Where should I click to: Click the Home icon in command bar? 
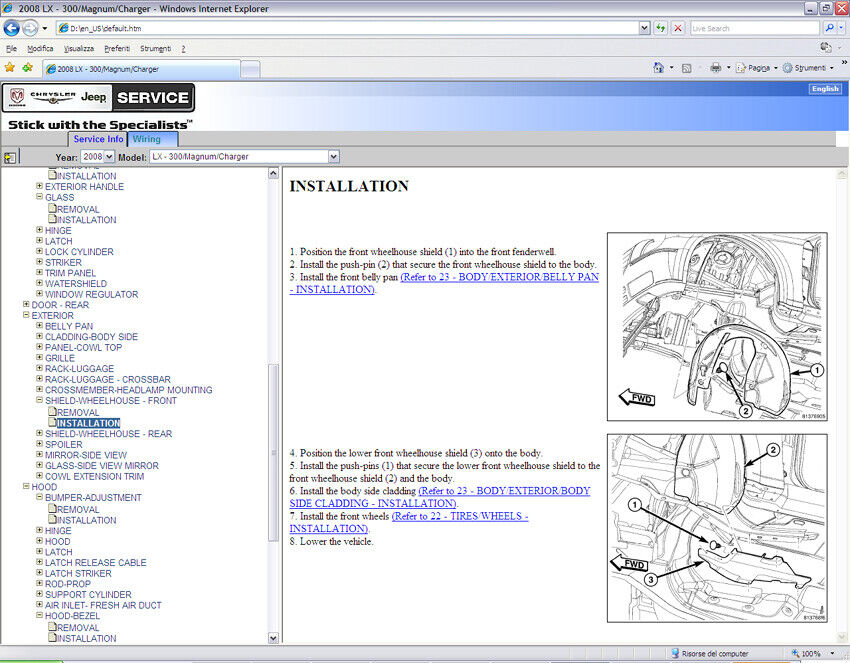658,68
